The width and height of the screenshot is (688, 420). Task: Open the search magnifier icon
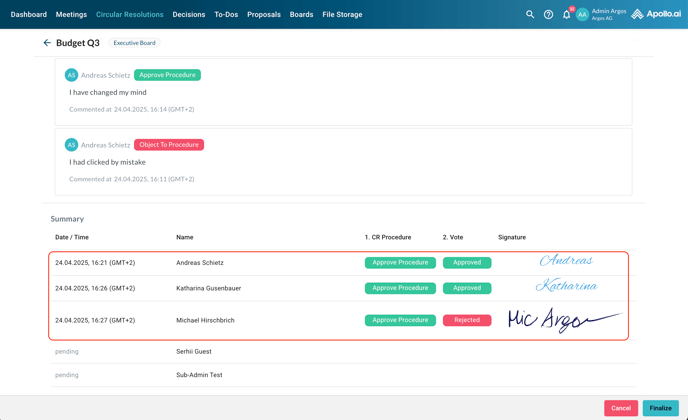pyautogui.click(x=530, y=15)
